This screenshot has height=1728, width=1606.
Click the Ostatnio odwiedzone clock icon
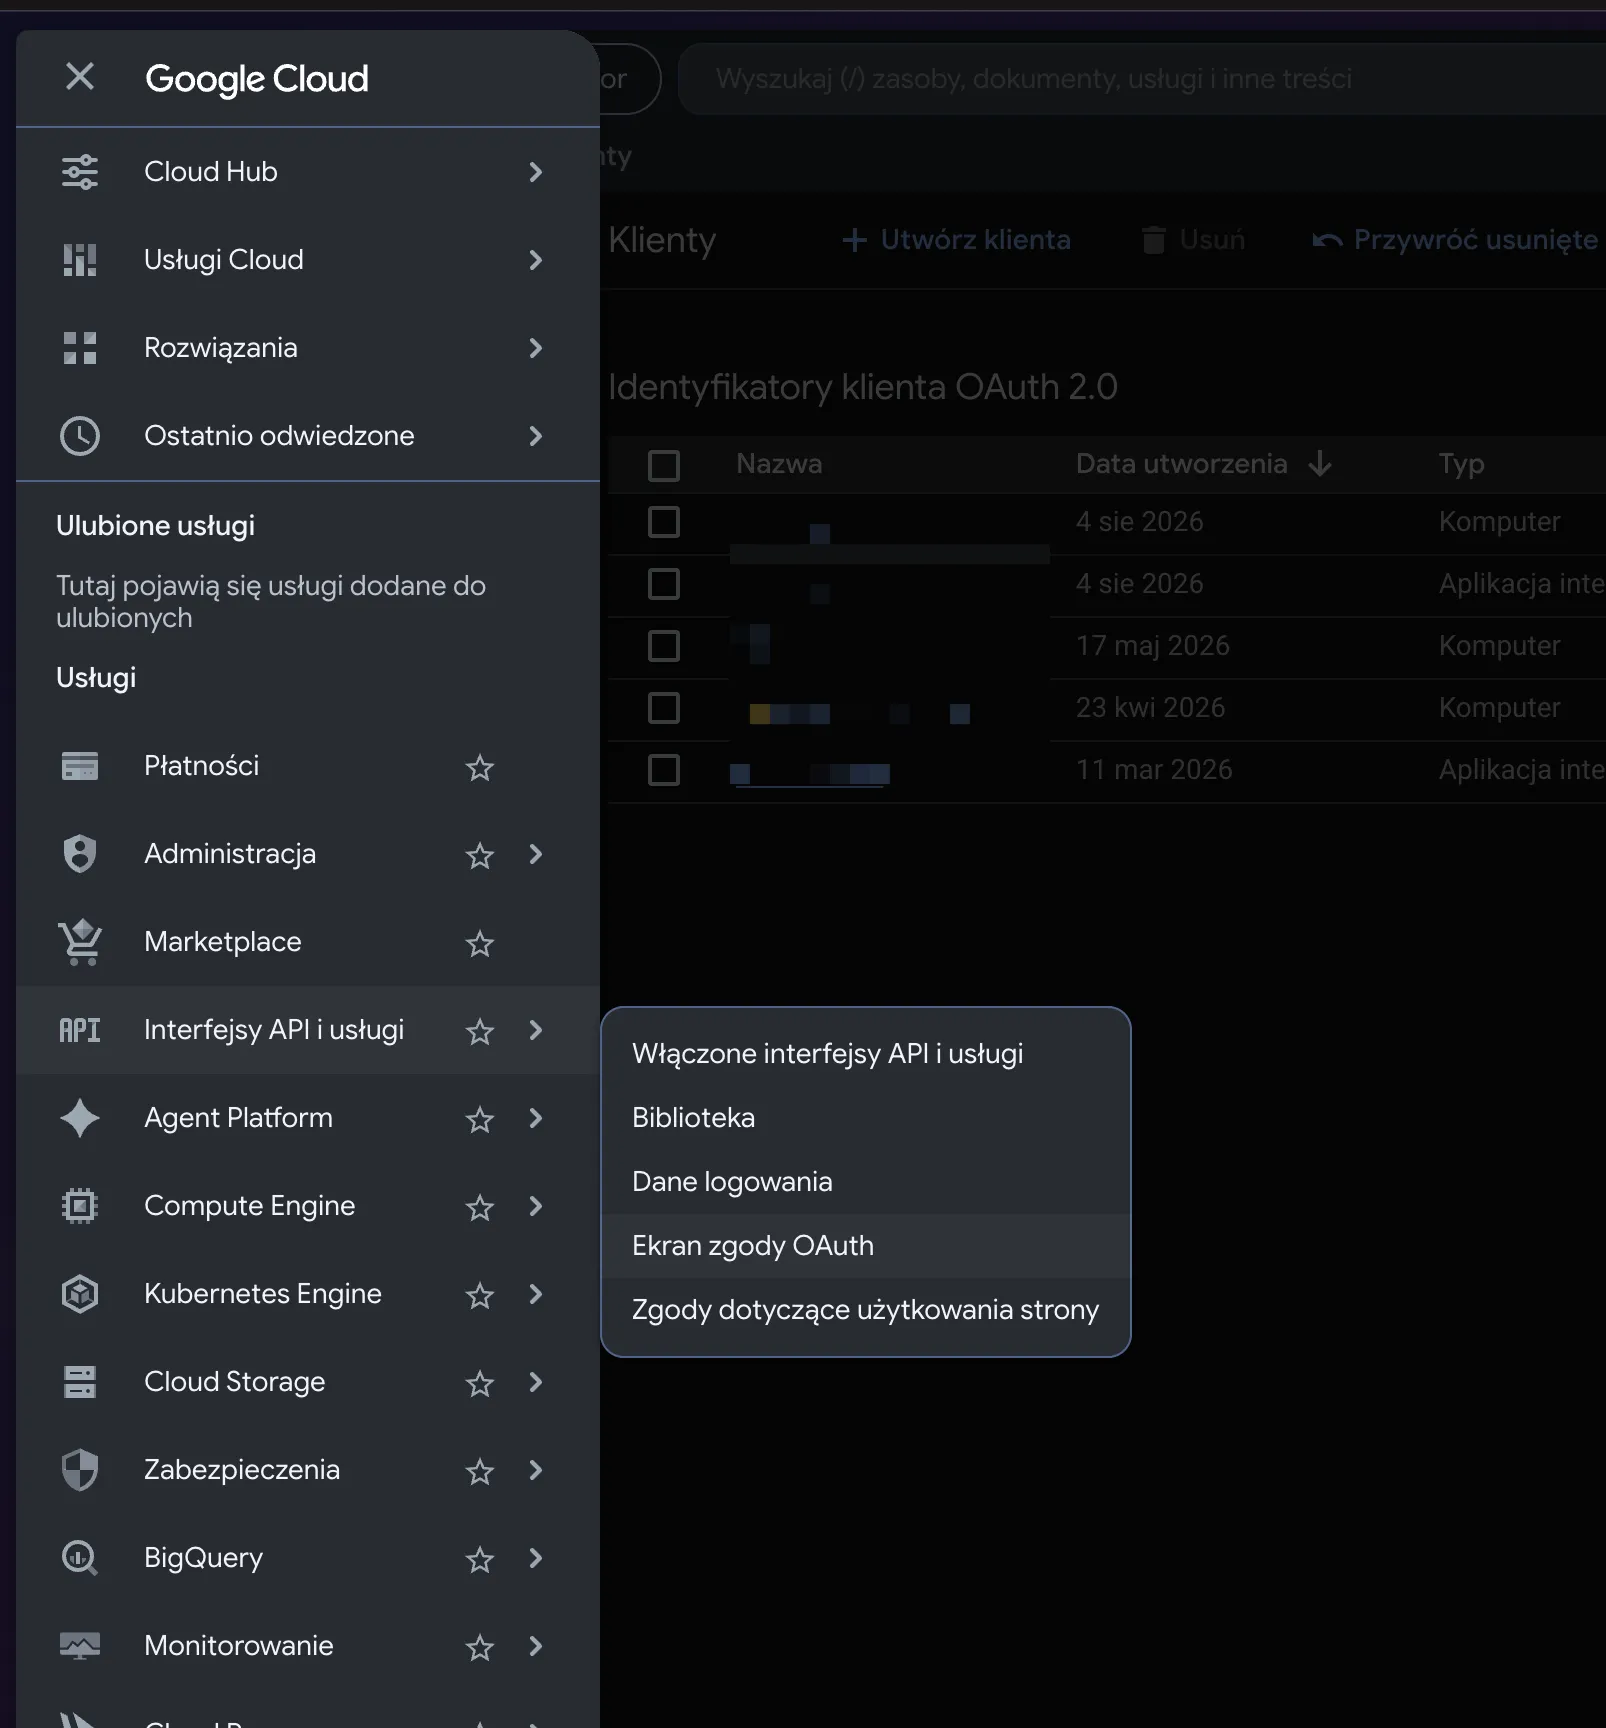[x=80, y=436]
